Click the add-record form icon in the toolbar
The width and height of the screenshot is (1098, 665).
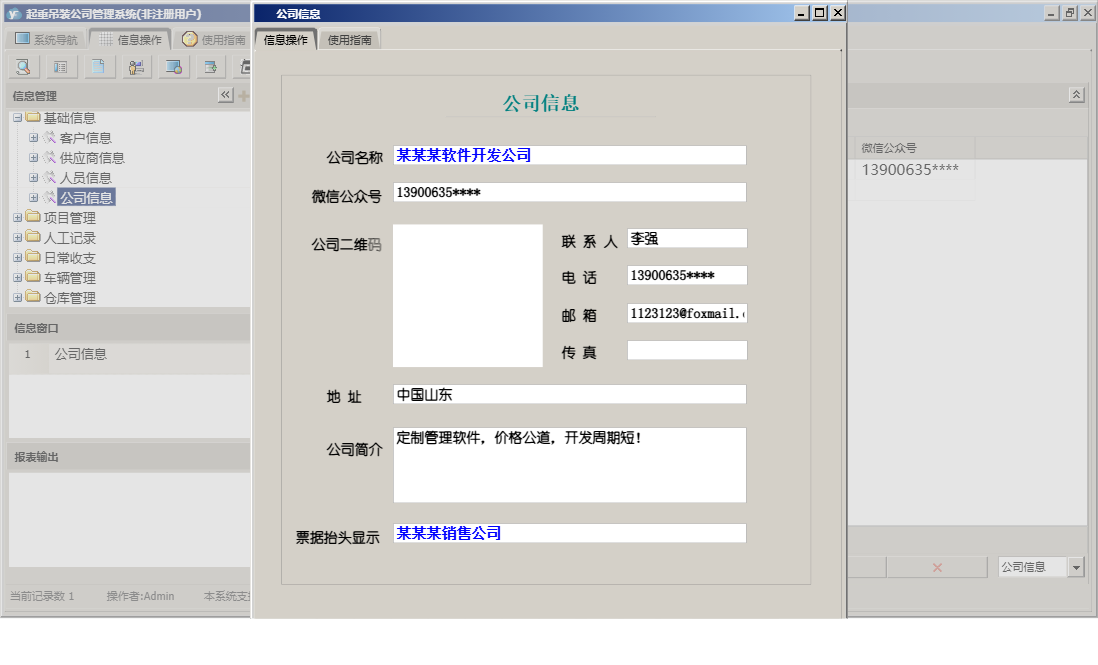click(211, 67)
